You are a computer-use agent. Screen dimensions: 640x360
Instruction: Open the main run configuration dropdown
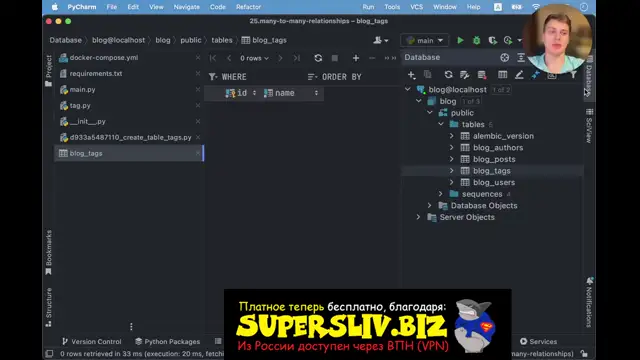(424, 40)
